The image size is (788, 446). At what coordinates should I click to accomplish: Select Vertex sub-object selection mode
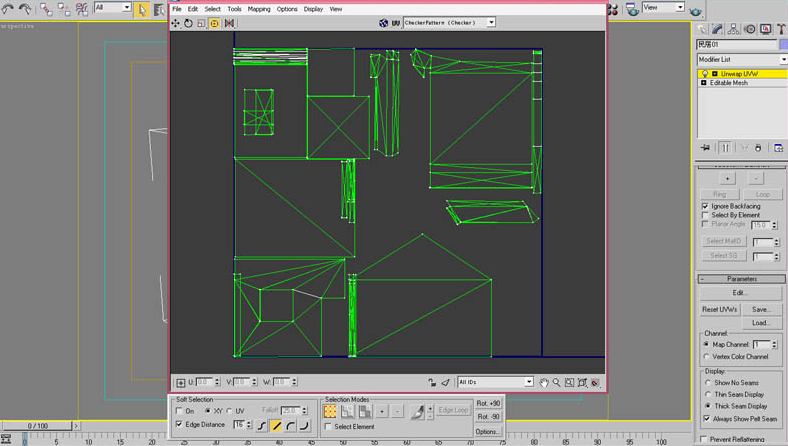[330, 411]
